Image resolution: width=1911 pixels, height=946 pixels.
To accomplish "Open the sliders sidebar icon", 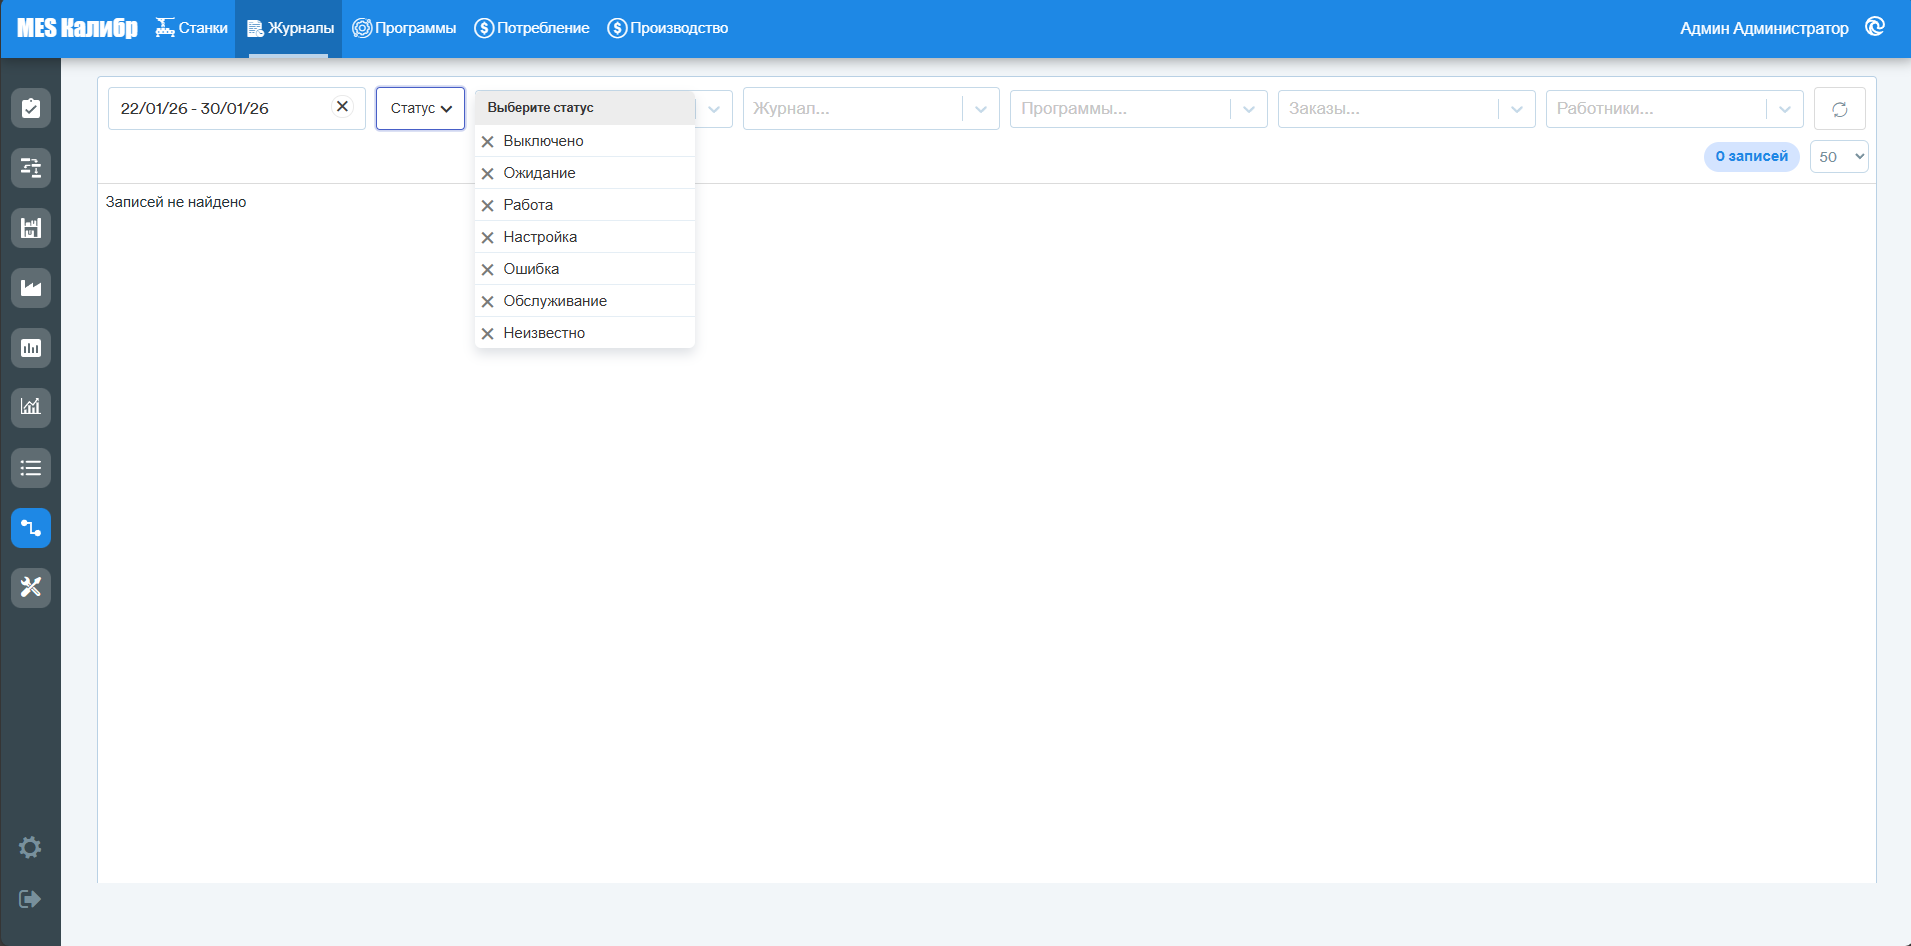I will pos(31,168).
